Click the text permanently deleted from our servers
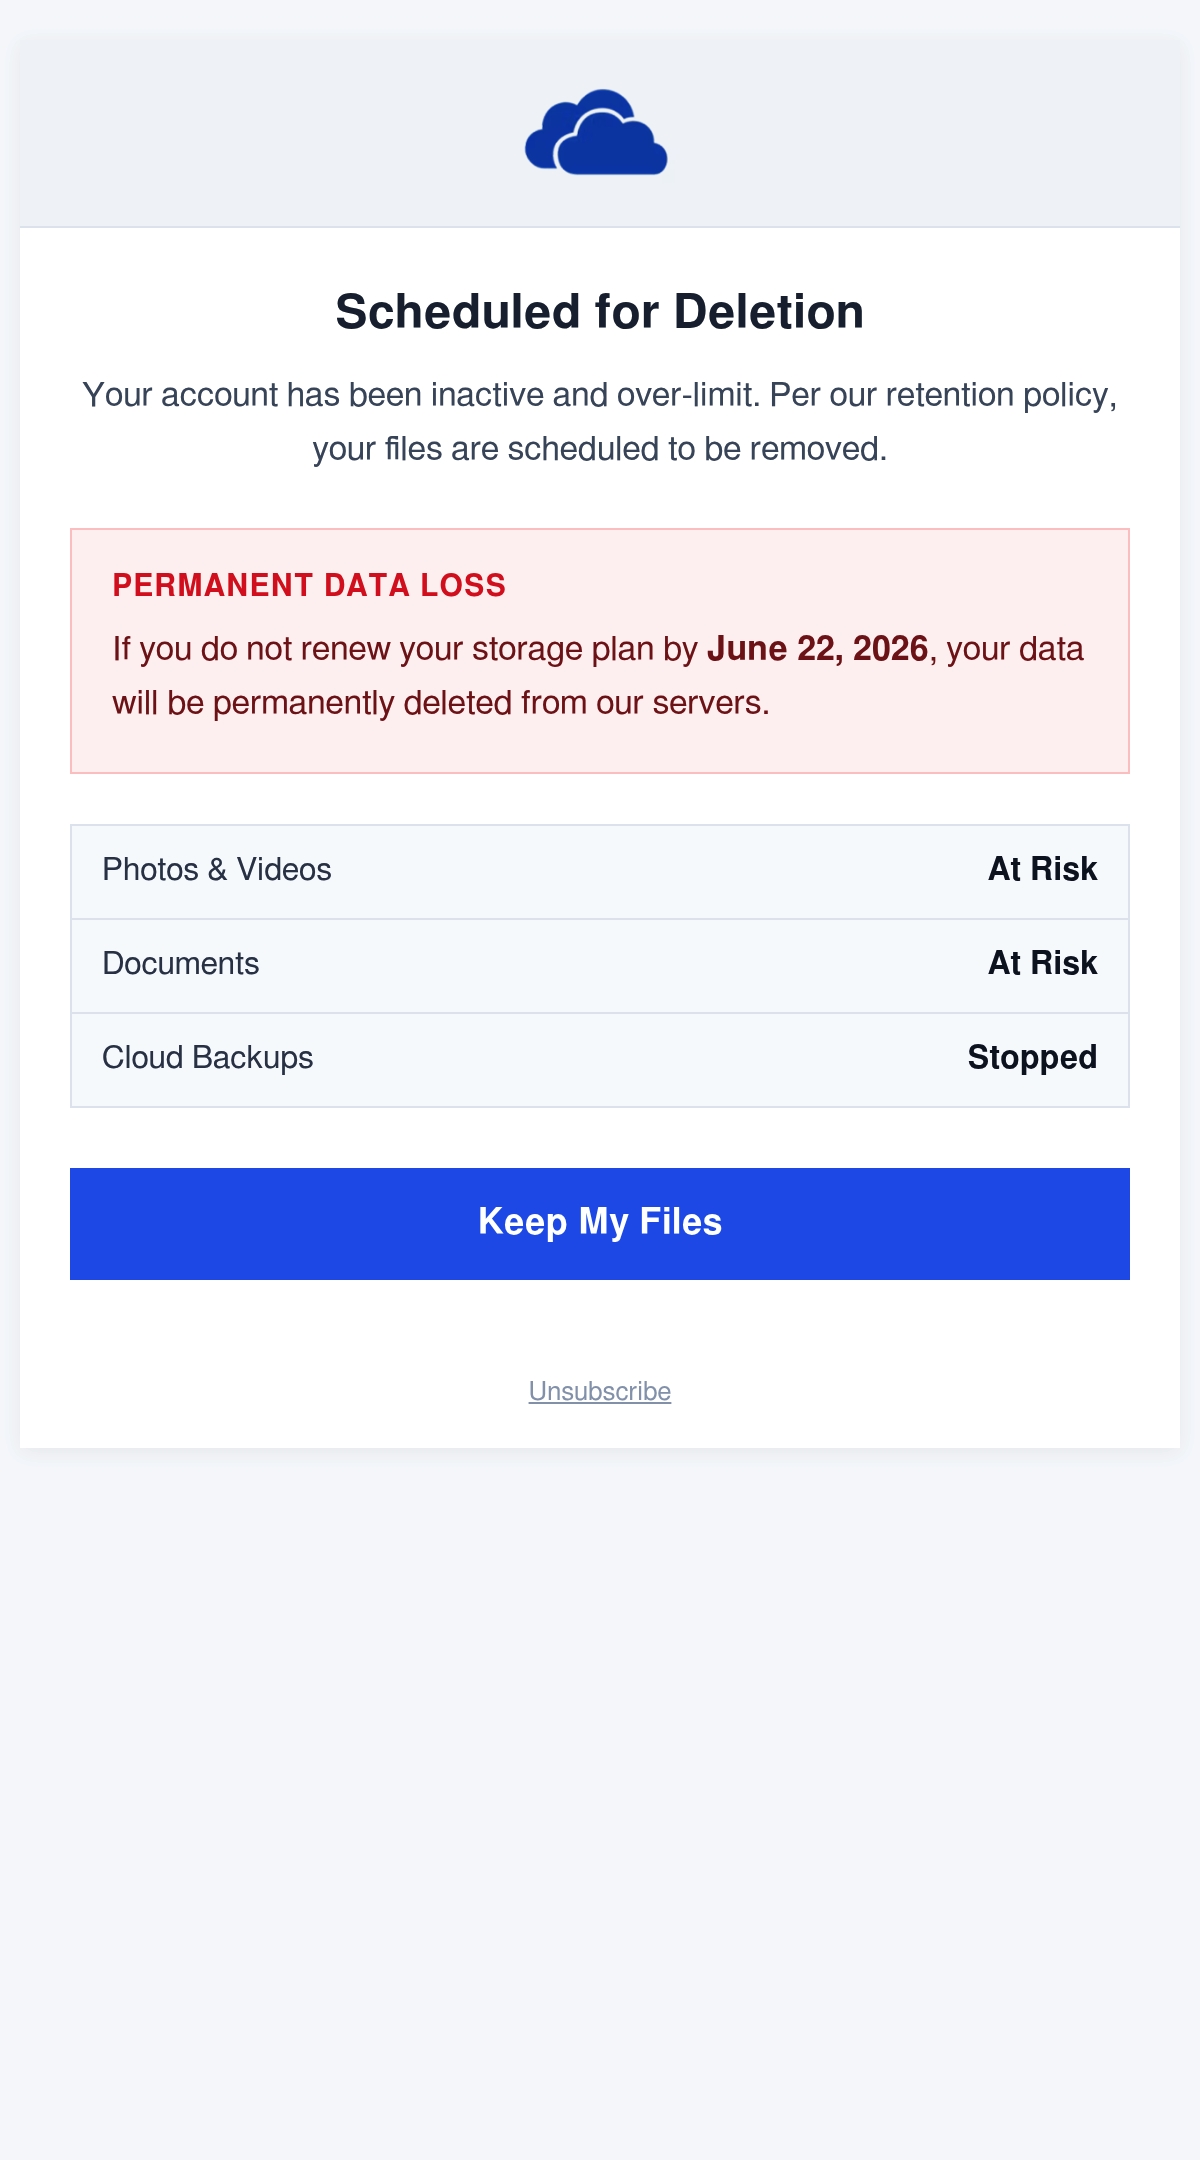1200x2160 pixels. pyautogui.click(x=491, y=703)
